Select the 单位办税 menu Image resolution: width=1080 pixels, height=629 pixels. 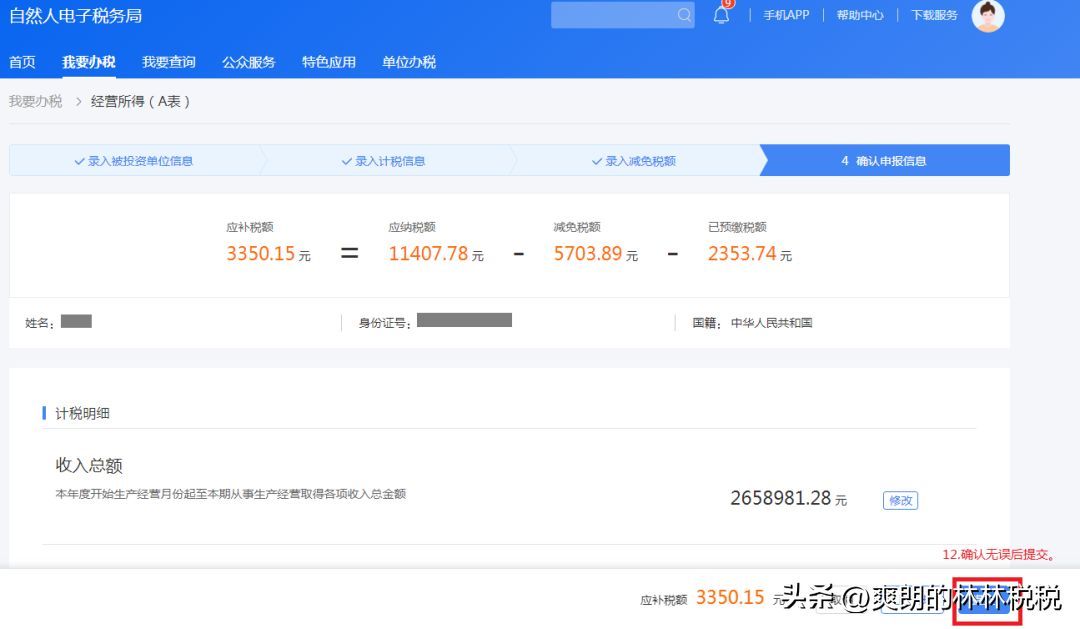(x=407, y=61)
